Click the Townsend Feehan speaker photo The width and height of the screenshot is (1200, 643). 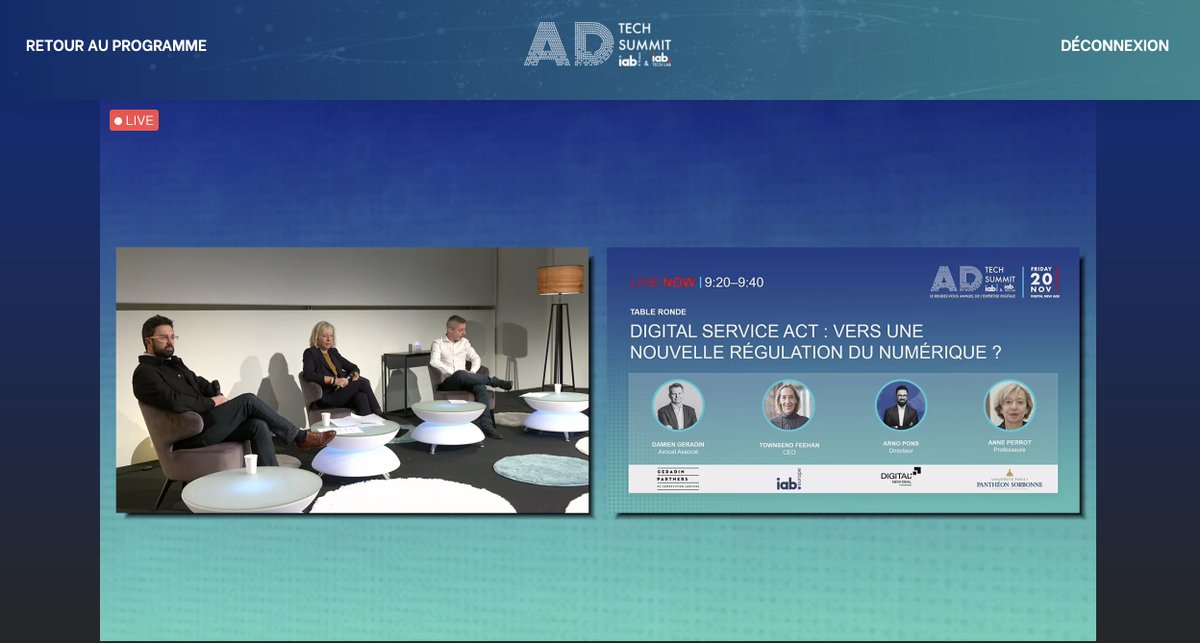coord(789,405)
